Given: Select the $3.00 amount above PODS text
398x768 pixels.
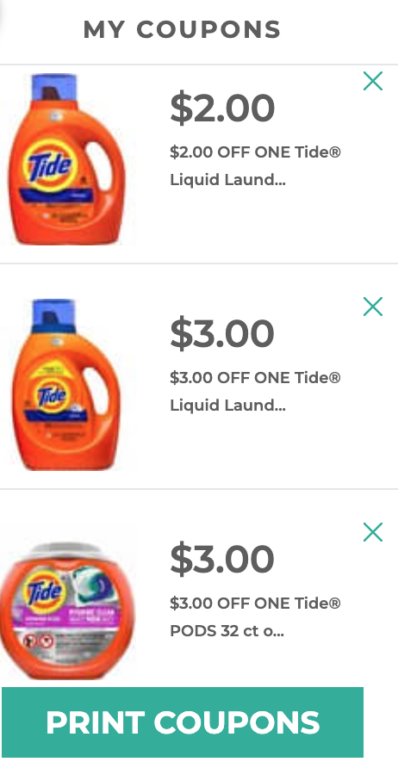Looking at the screenshot, I should coord(222,559).
